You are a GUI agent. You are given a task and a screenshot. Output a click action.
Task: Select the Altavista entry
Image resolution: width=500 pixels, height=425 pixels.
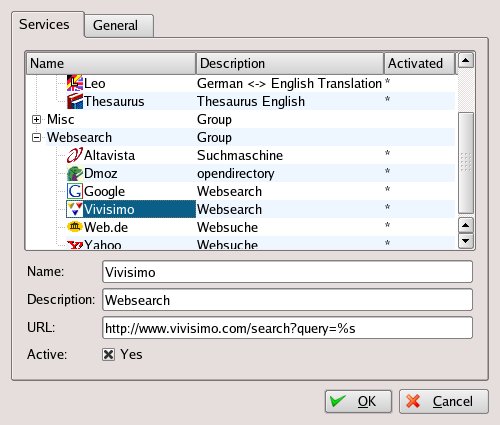pyautogui.click(x=109, y=155)
